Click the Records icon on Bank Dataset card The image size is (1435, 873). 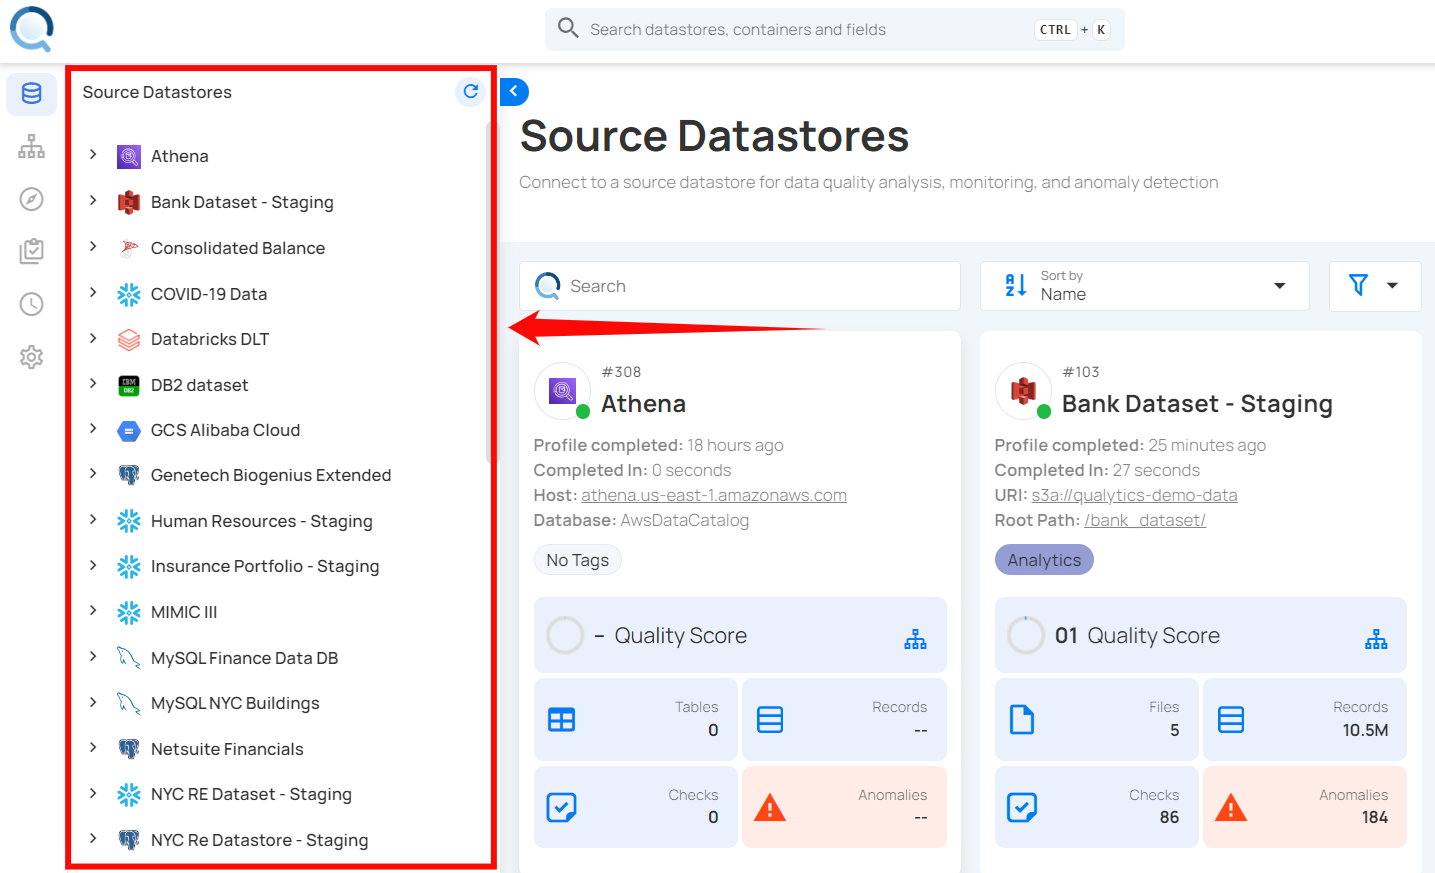coord(1231,720)
